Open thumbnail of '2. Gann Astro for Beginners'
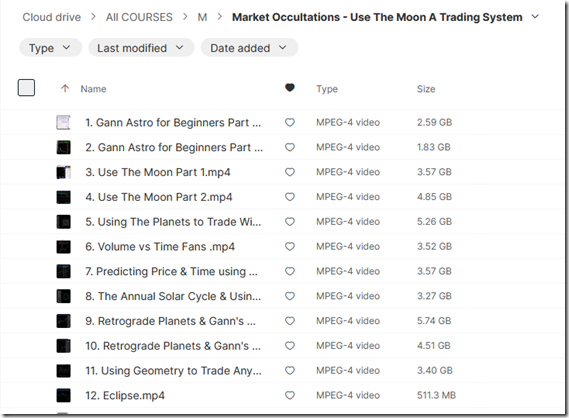 (64, 147)
